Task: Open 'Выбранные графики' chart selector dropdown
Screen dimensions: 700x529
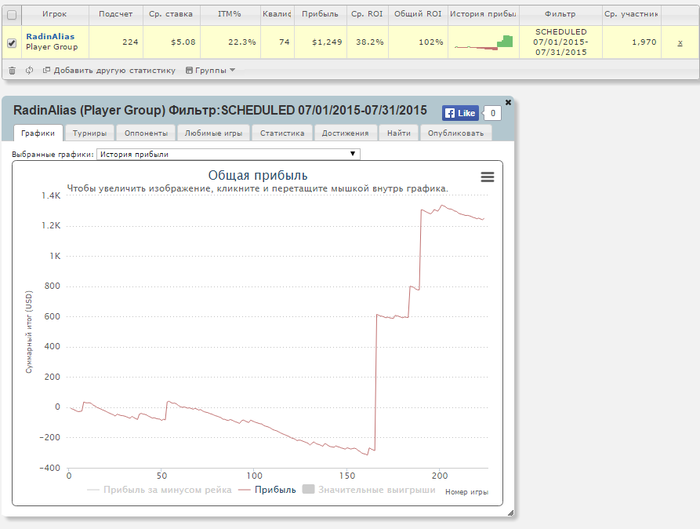Action: [228, 154]
